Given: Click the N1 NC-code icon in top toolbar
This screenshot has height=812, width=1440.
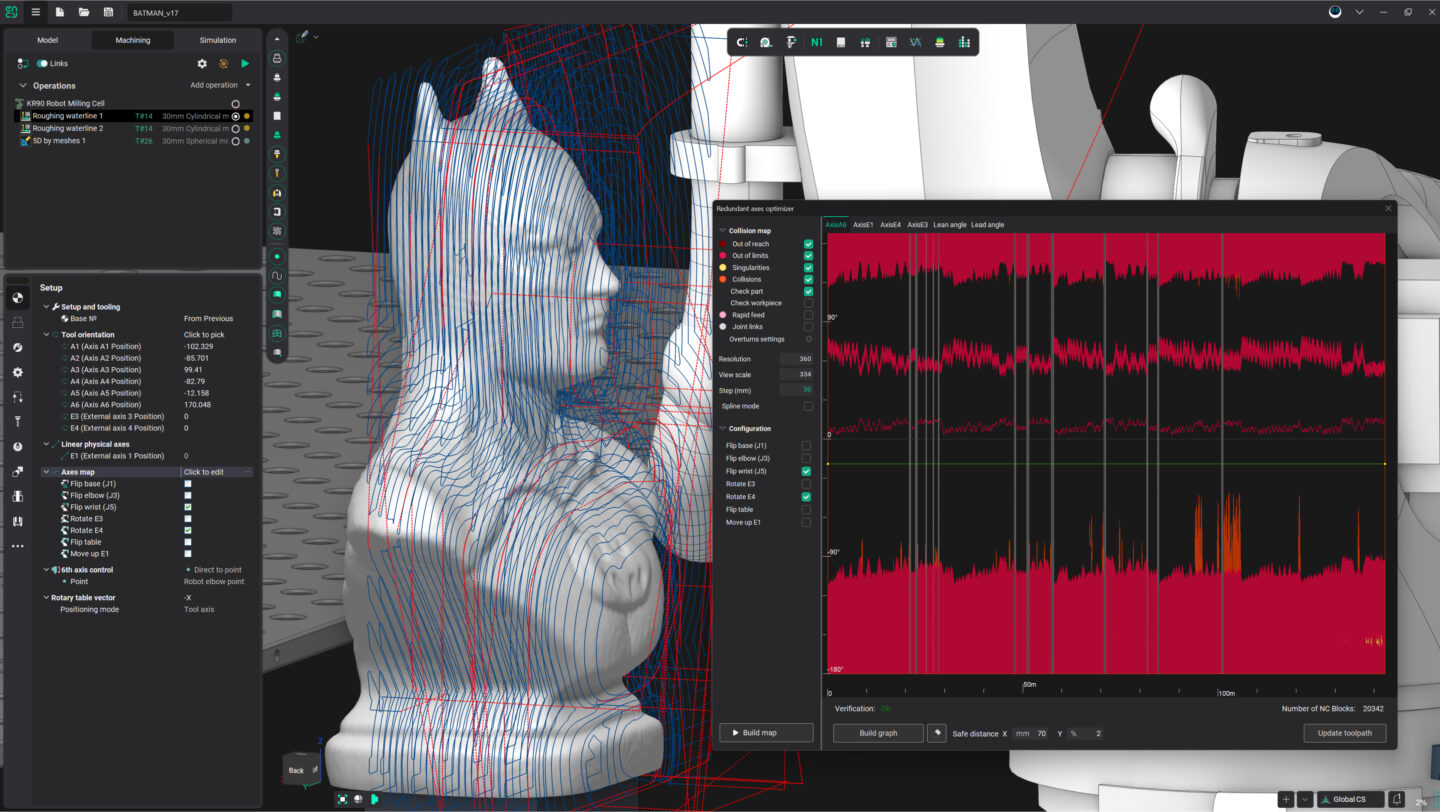Looking at the screenshot, I should [817, 42].
